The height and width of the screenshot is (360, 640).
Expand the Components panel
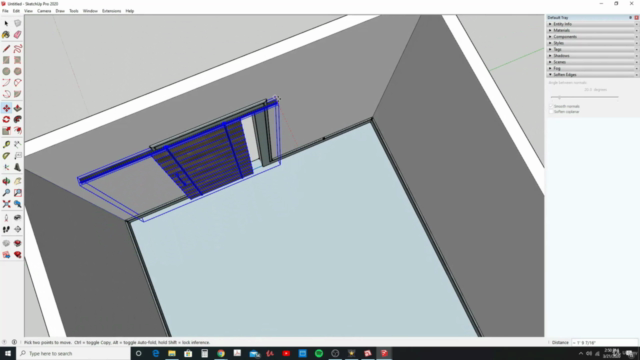click(593, 37)
